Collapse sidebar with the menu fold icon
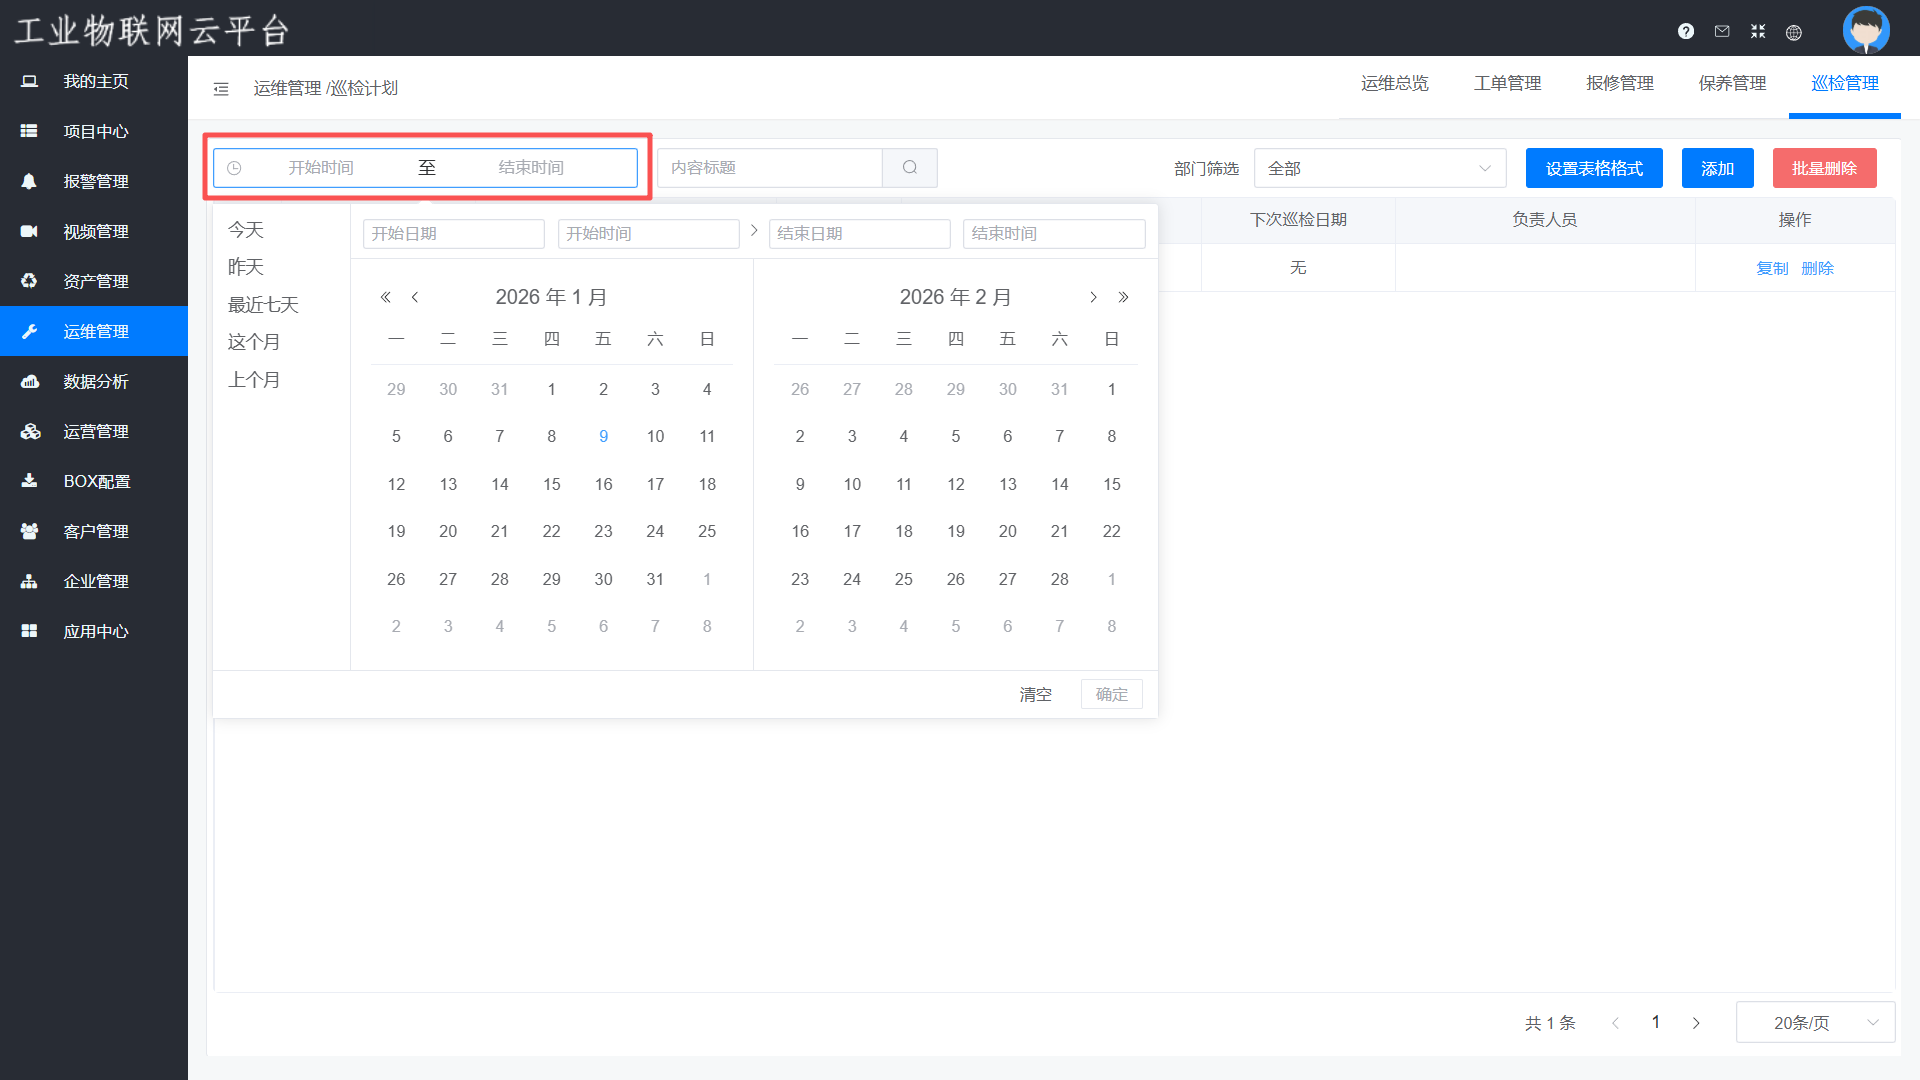Viewport: 1920px width, 1080px height. [221, 89]
